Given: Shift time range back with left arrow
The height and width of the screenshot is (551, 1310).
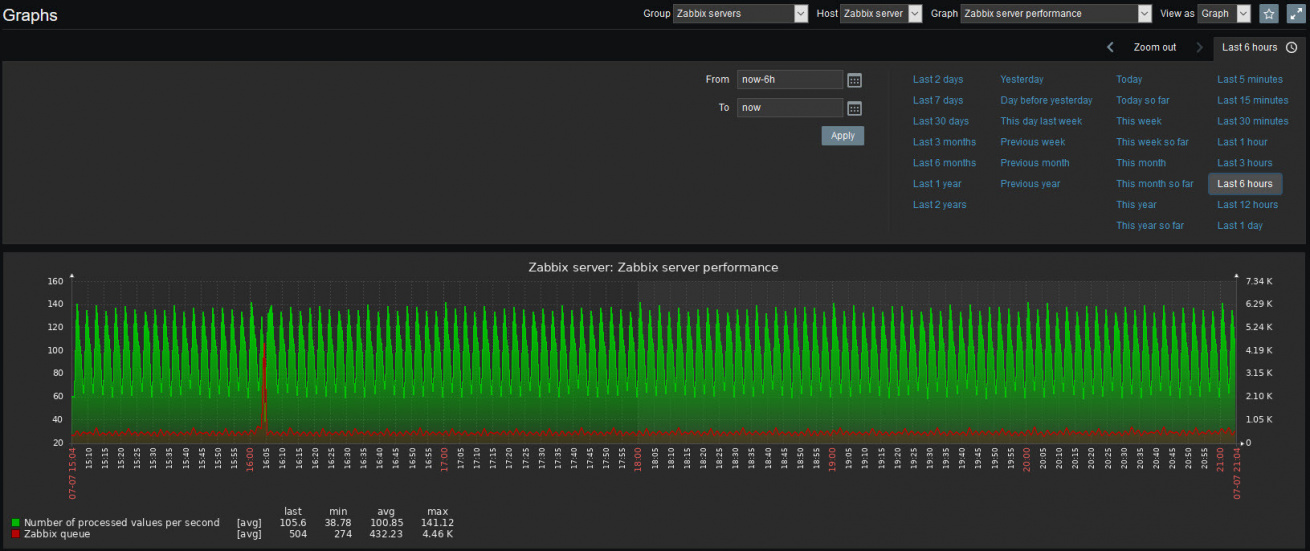Looking at the screenshot, I should pyautogui.click(x=1111, y=47).
